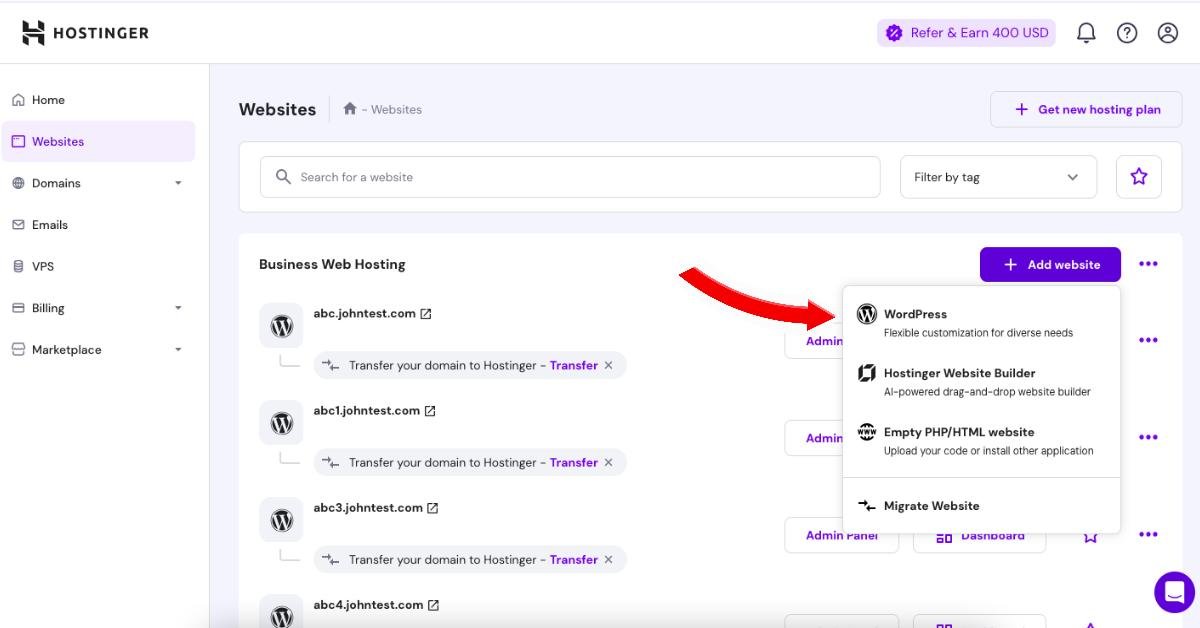Expand the Billing sidebar caret
This screenshot has width=1200, height=628.
[178, 308]
